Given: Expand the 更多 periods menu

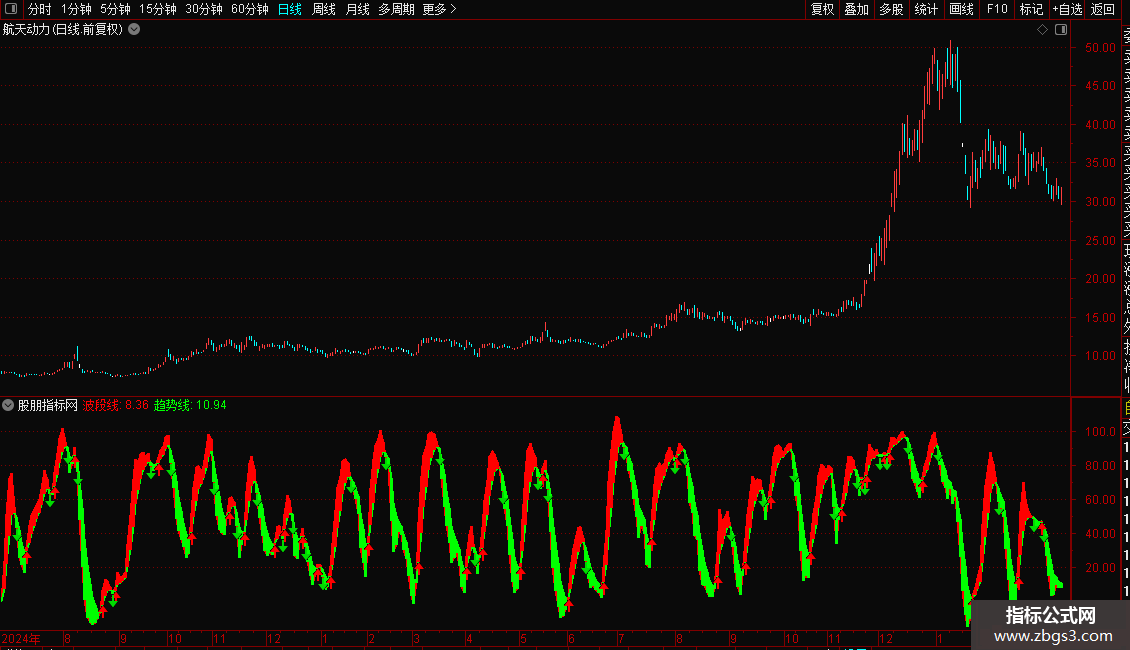Looking at the screenshot, I should [440, 9].
